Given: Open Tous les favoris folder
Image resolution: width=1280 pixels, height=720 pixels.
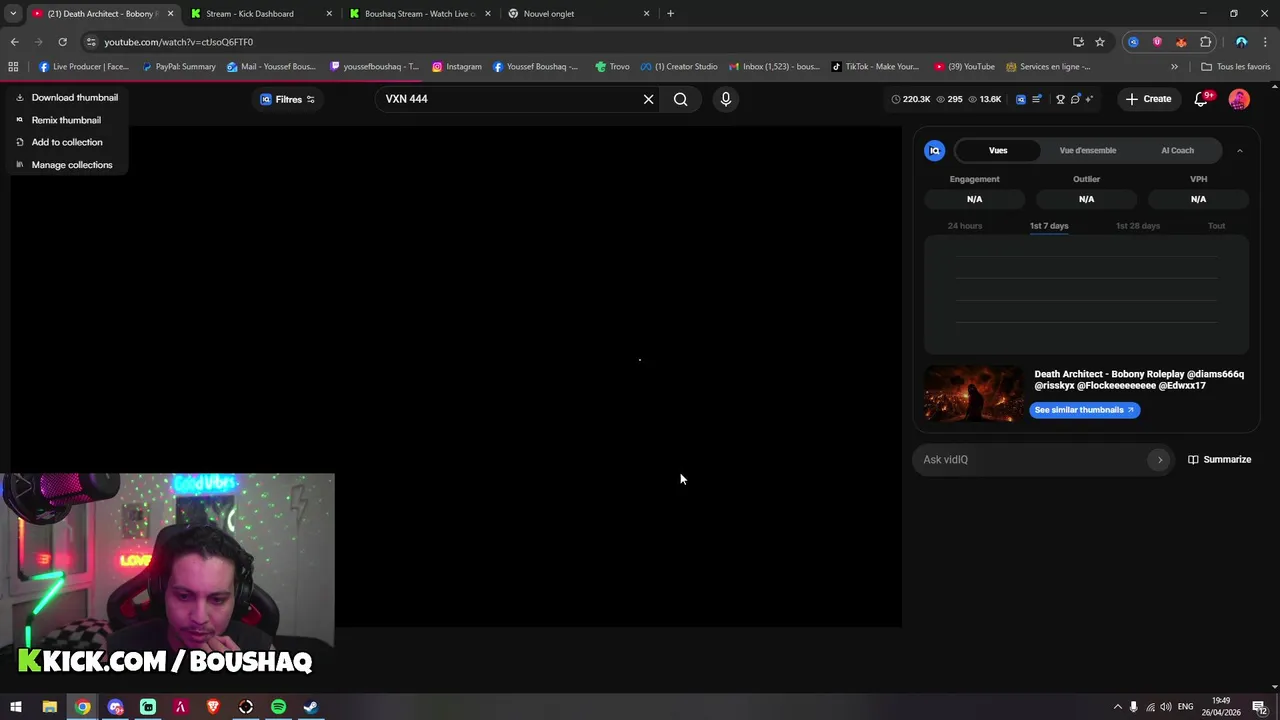Looking at the screenshot, I should pos(1235,67).
